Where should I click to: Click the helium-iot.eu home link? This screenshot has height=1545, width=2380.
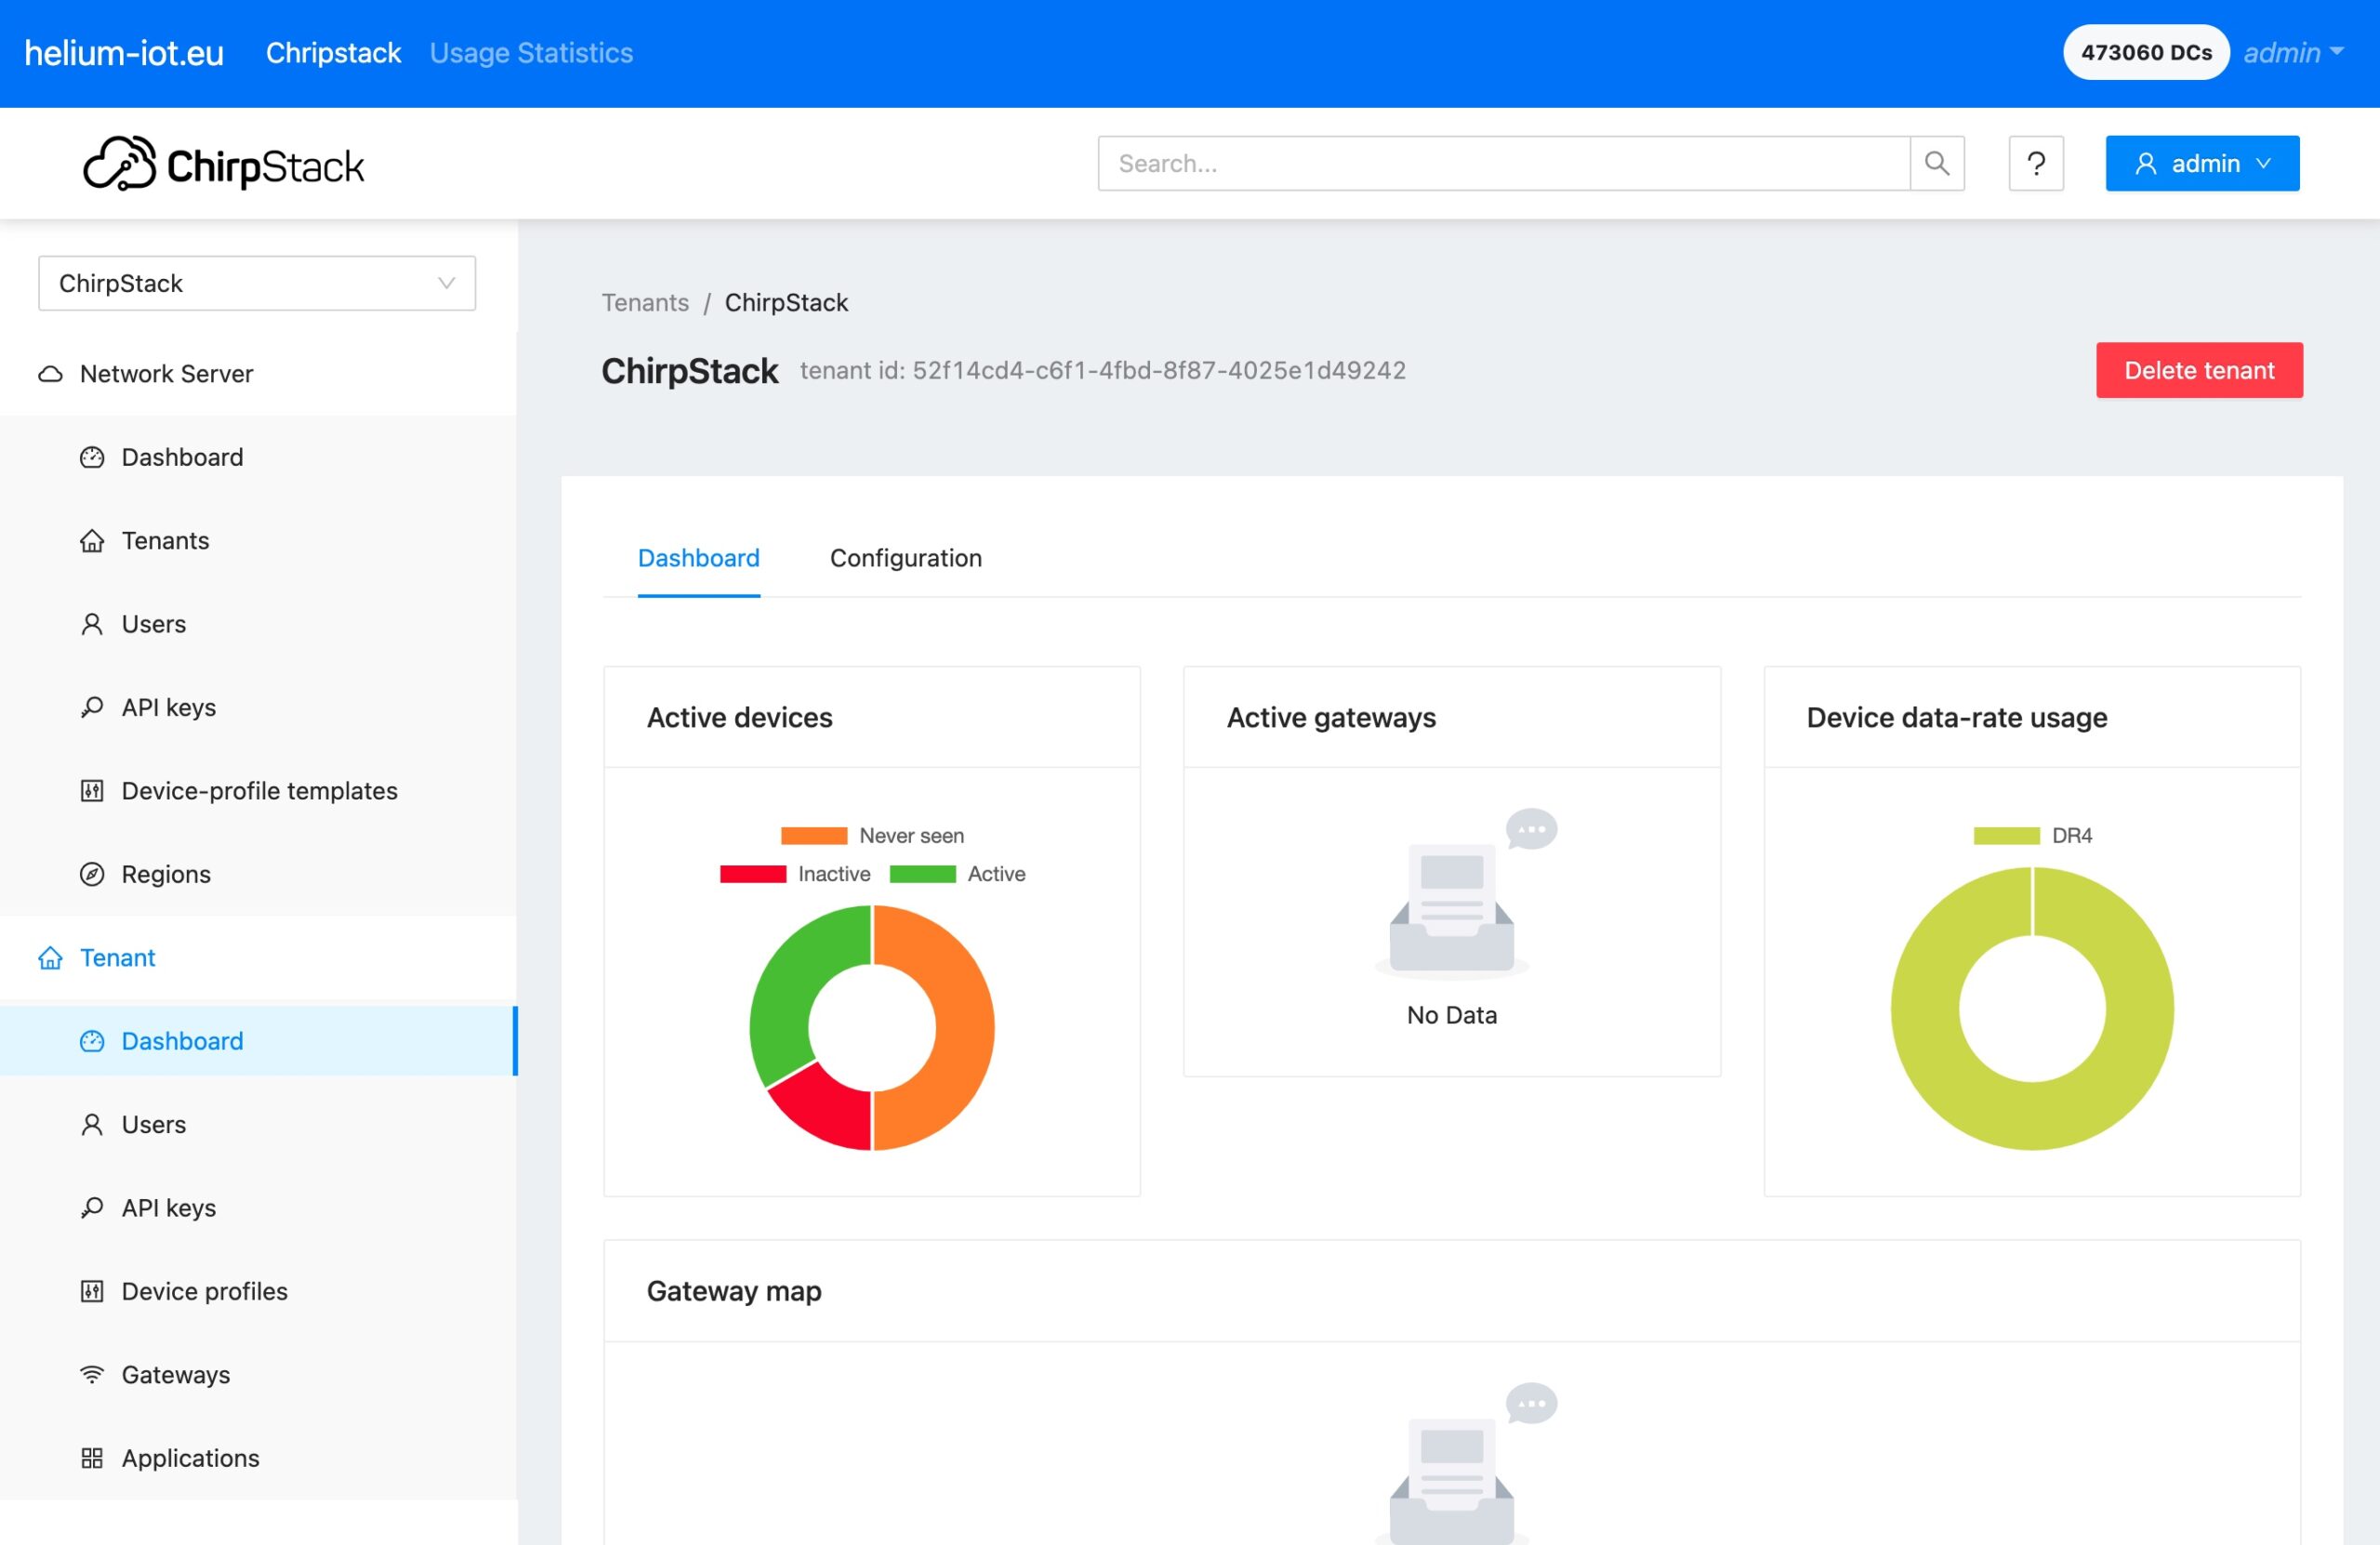[x=123, y=50]
